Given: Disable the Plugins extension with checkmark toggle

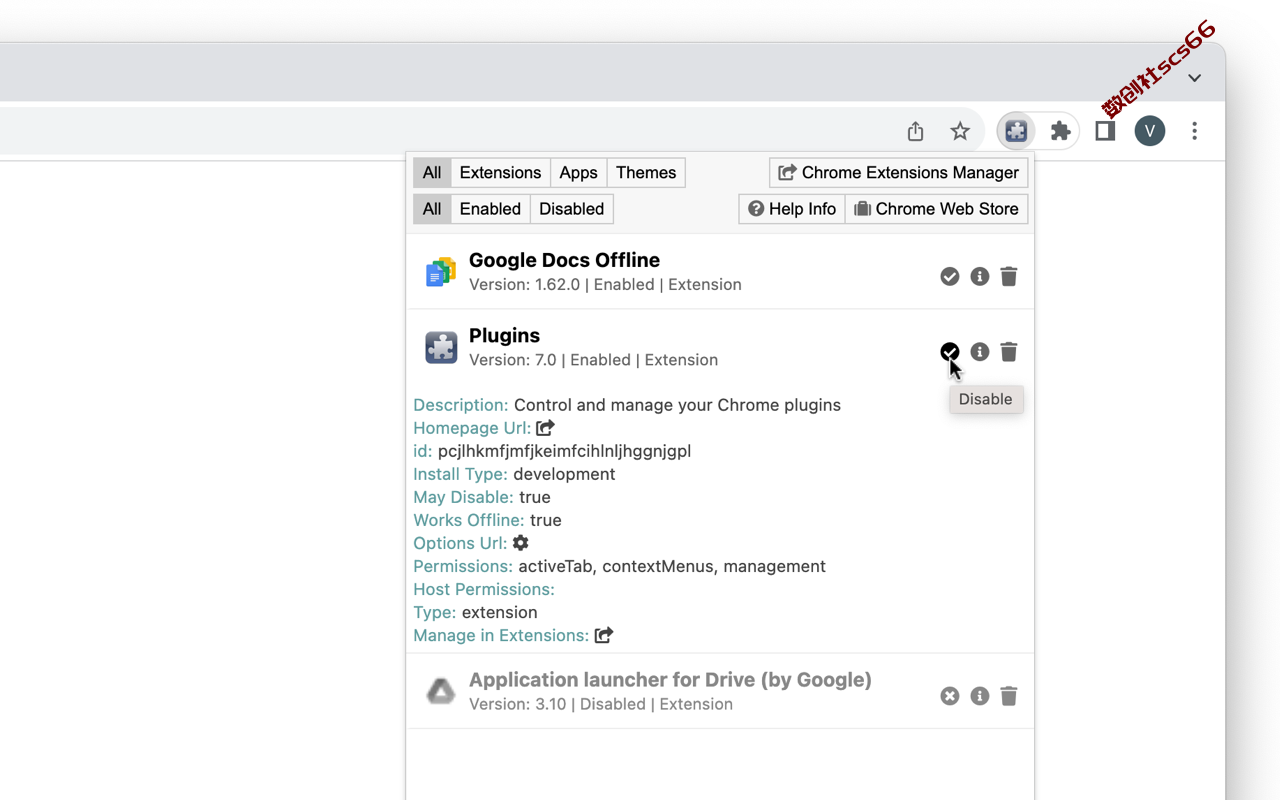Looking at the screenshot, I should [x=950, y=352].
